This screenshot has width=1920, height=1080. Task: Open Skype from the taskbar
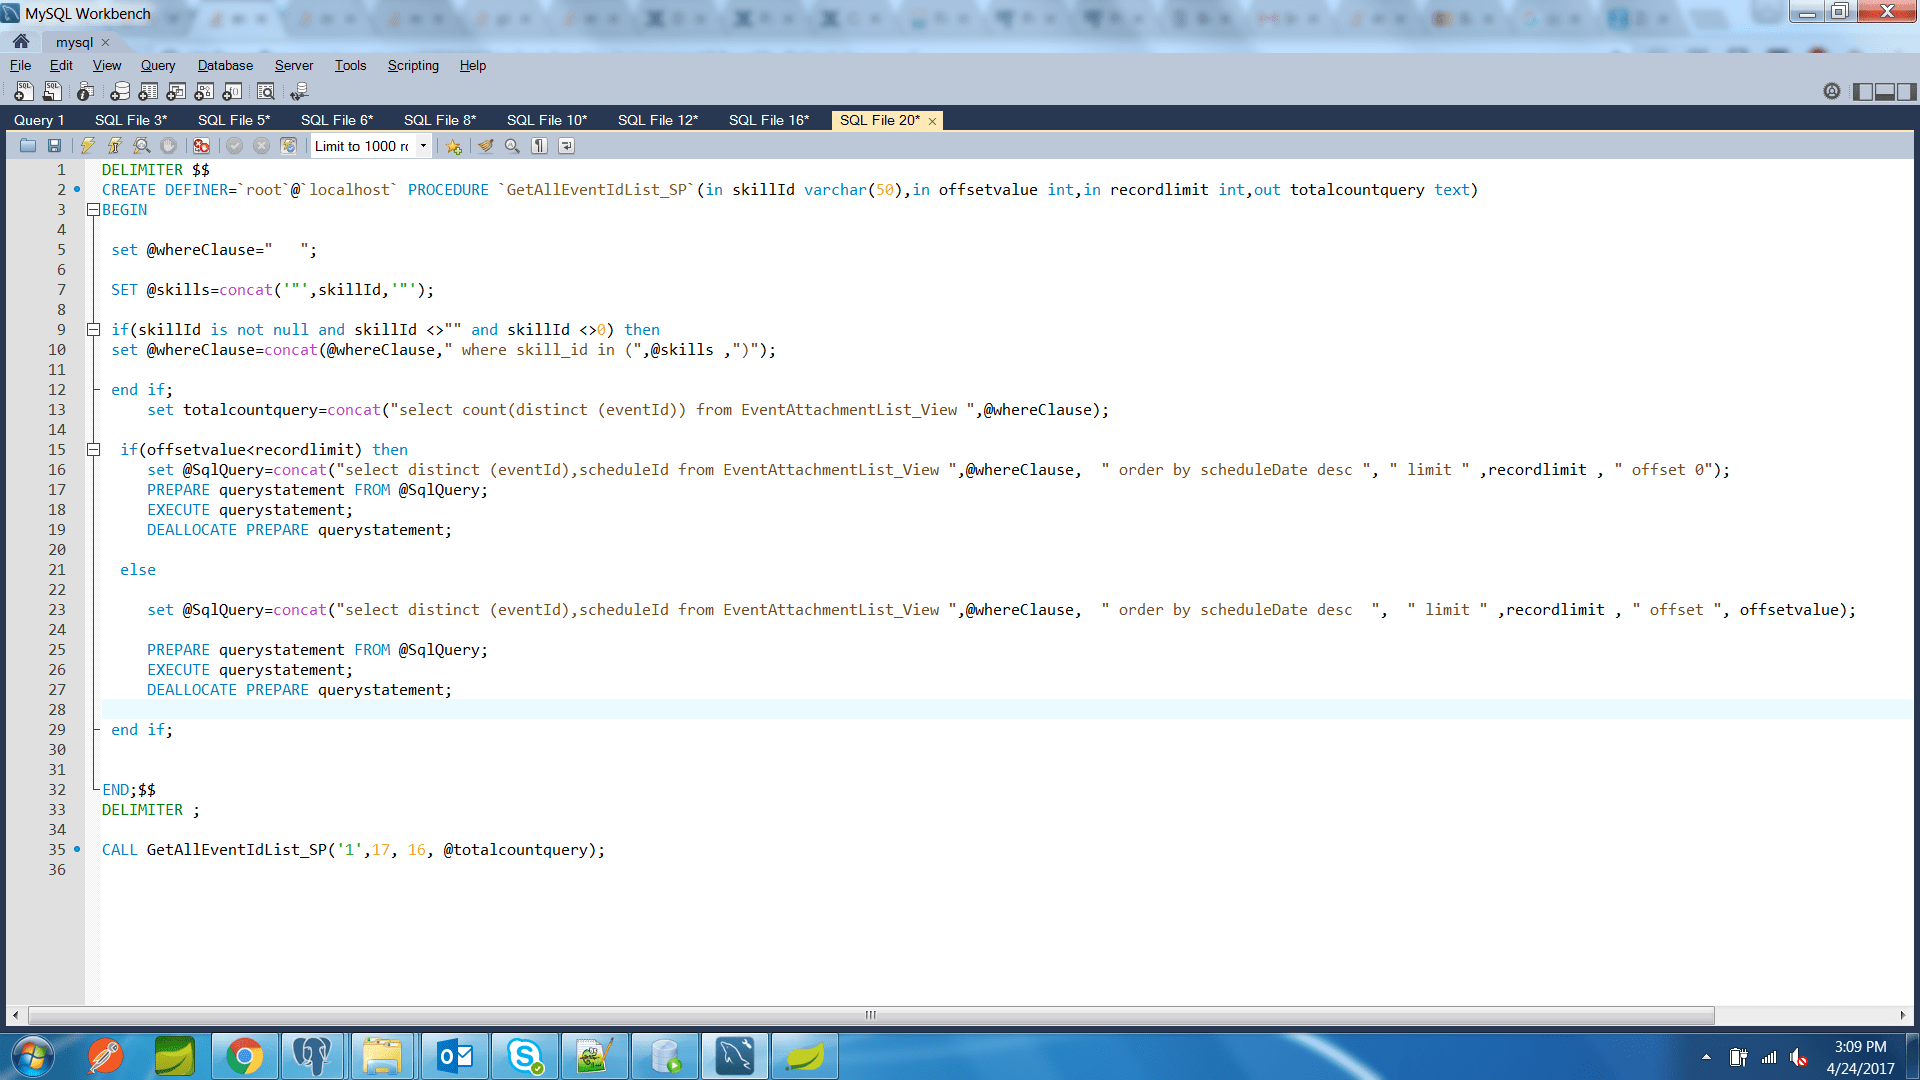tap(524, 1056)
